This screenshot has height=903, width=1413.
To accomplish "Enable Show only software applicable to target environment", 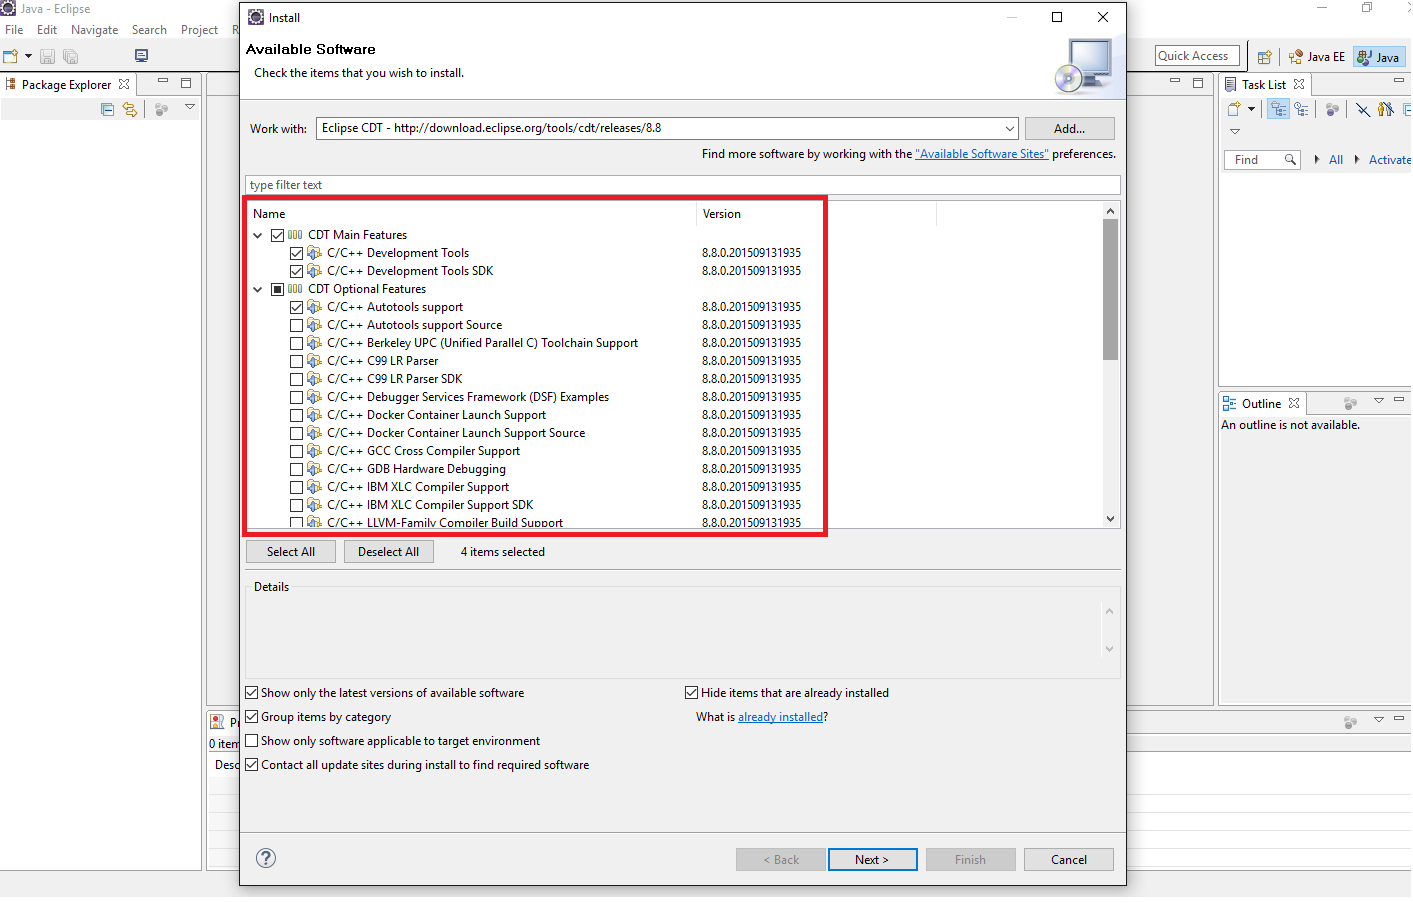I will pos(252,740).
